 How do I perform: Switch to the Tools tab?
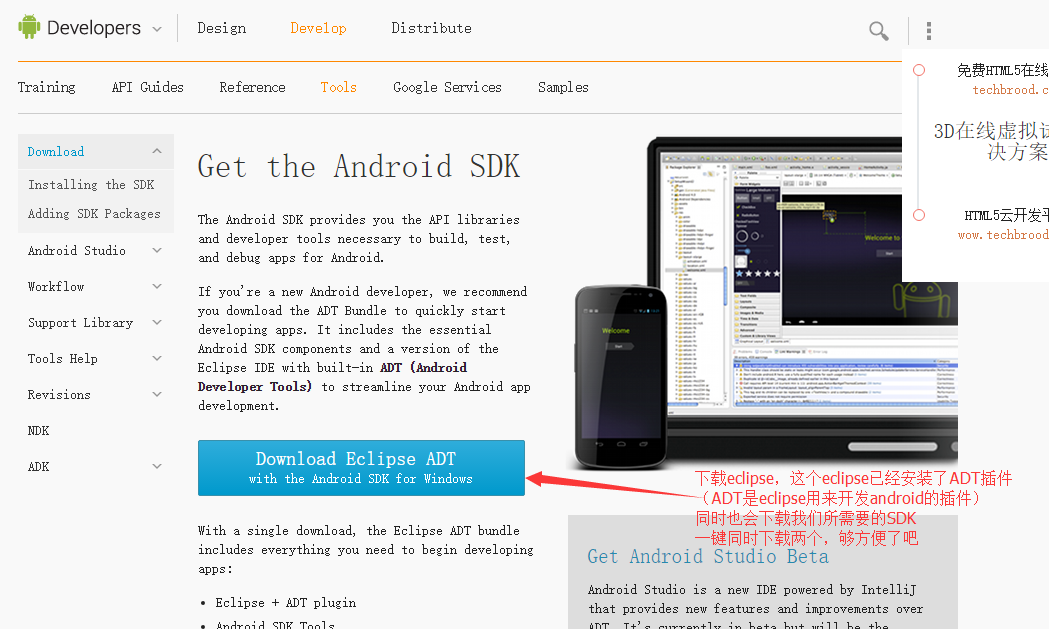[x=339, y=87]
